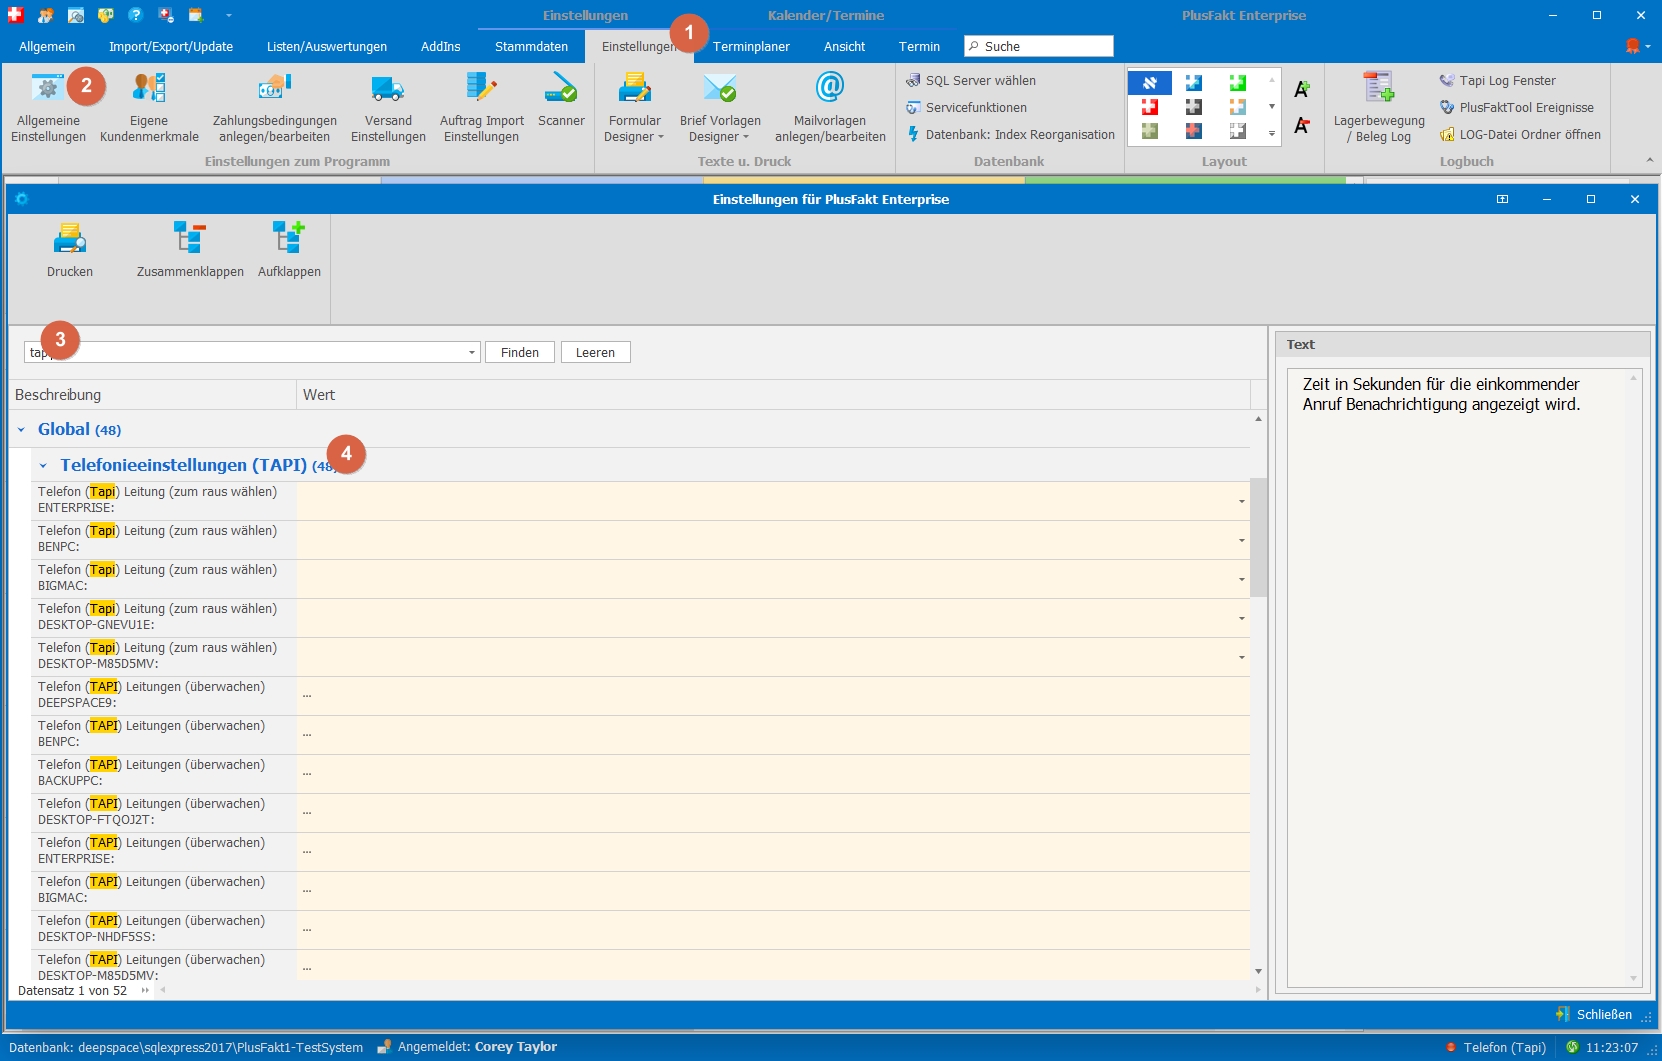Run Datenbank: Index Reorganisation
The height and width of the screenshot is (1061, 1662).
pyautogui.click(x=1010, y=134)
